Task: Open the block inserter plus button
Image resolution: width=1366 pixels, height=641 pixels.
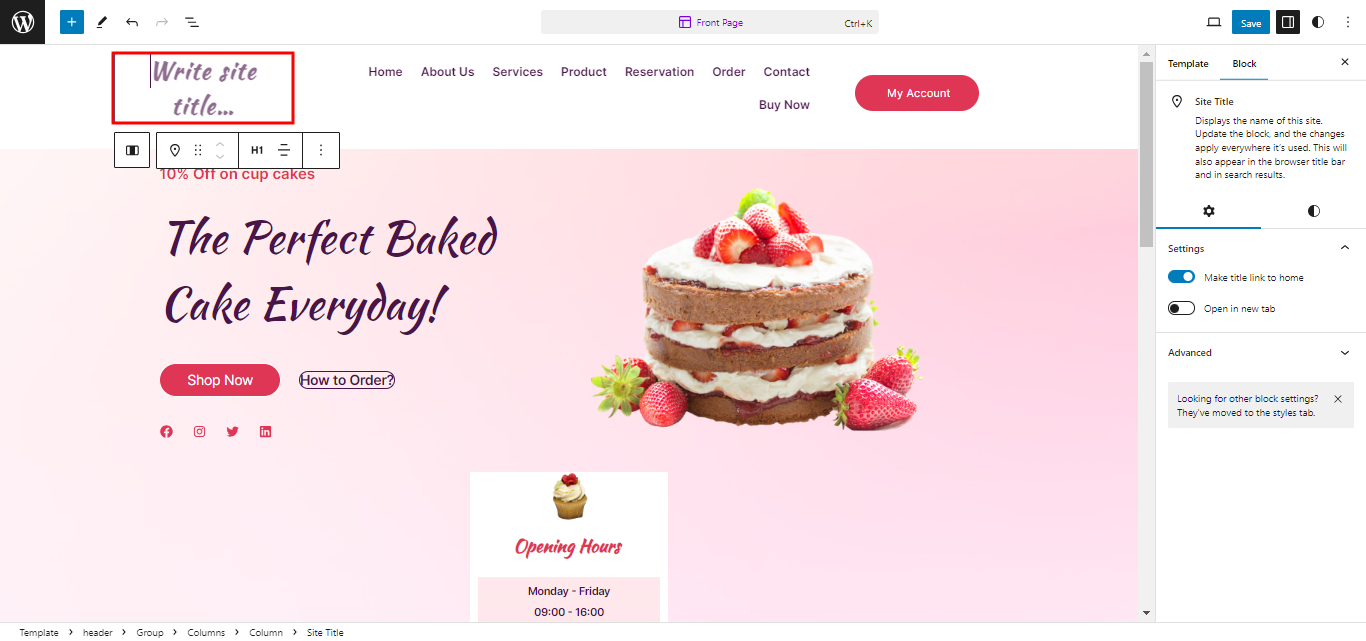Action: [72, 21]
